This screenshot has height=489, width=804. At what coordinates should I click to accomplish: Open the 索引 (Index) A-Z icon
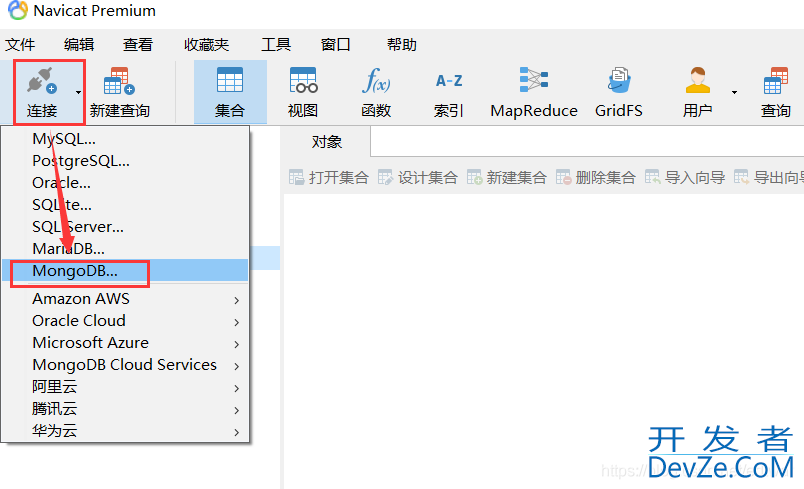(449, 82)
